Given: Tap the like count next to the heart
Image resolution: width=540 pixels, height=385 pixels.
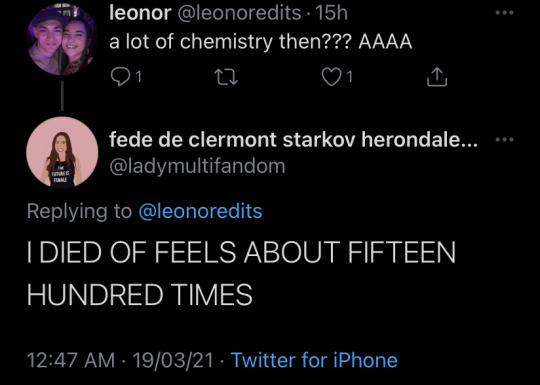Looking at the screenshot, I should 350,77.
